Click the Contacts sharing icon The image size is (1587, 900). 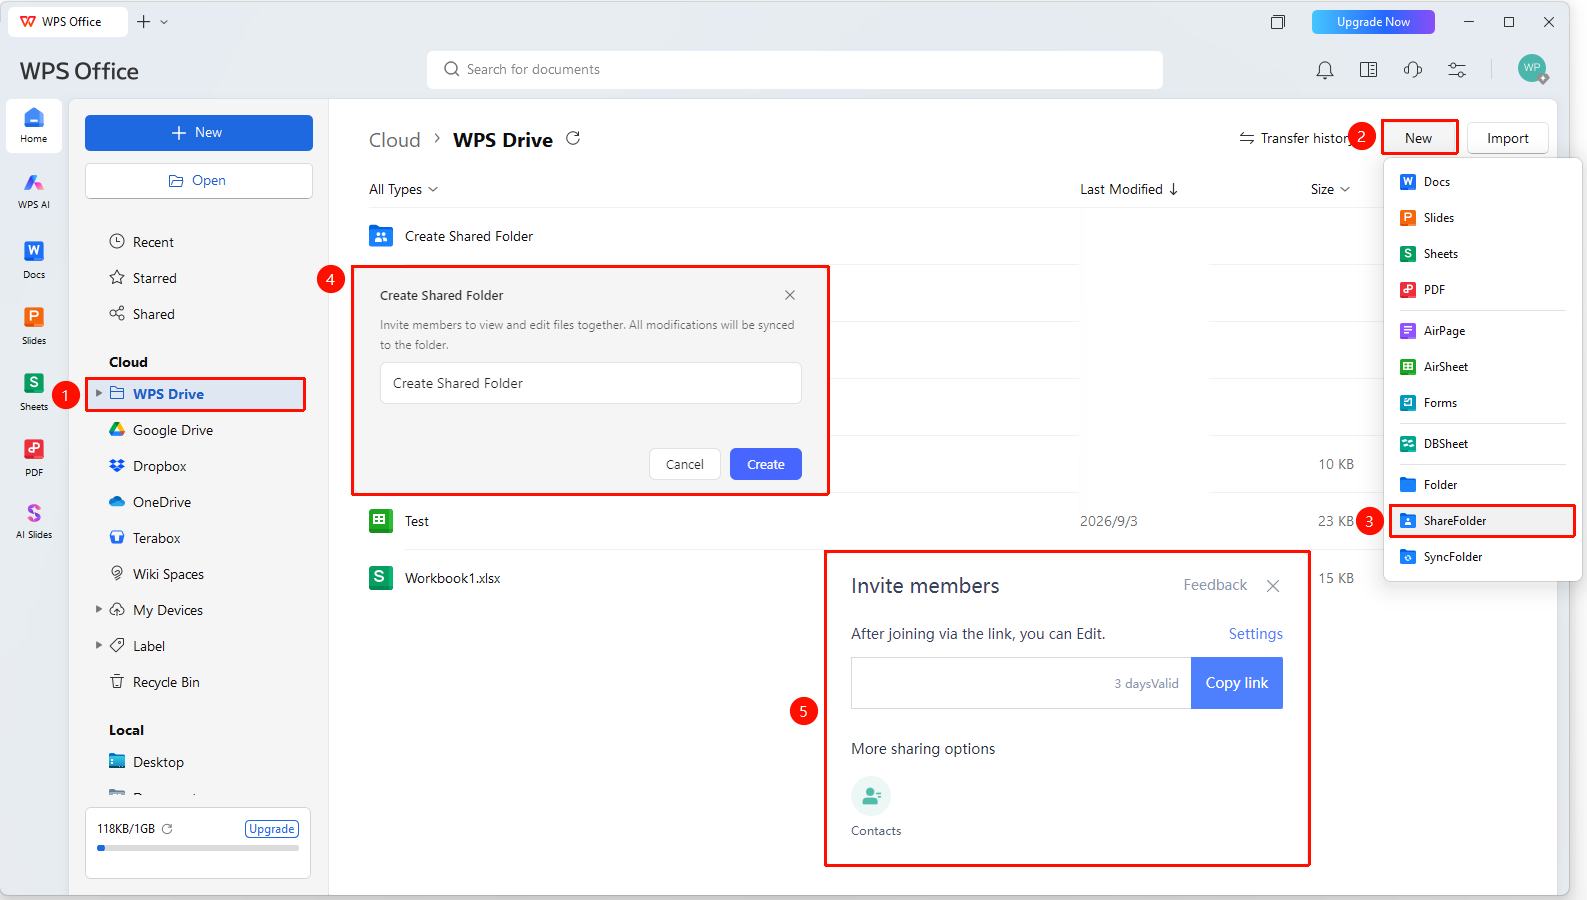coord(871,796)
